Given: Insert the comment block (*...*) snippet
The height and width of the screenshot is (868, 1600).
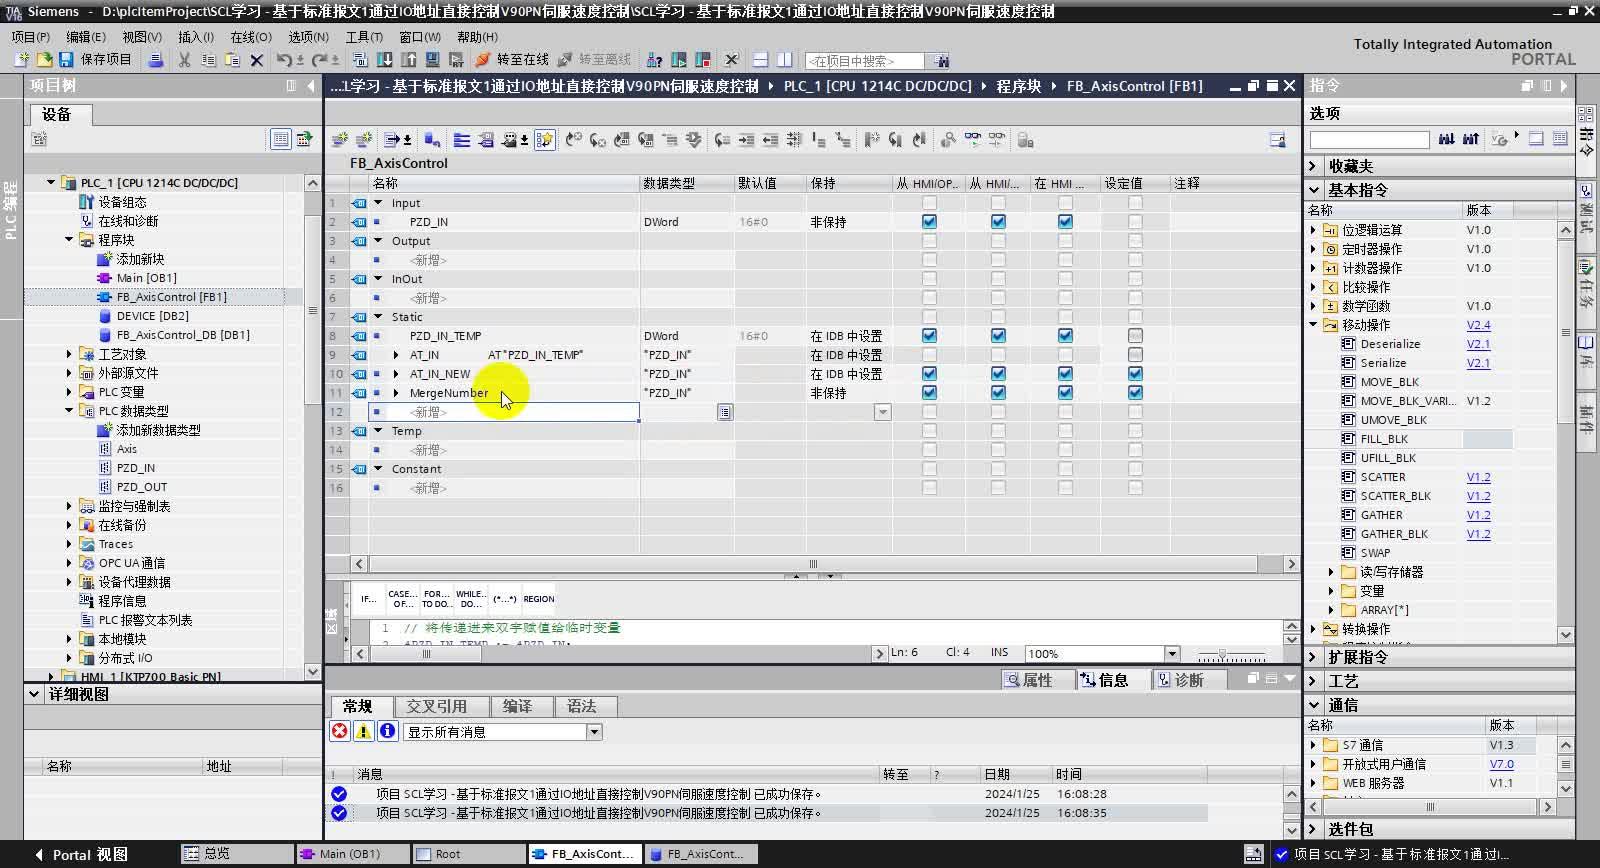Looking at the screenshot, I should 505,599.
